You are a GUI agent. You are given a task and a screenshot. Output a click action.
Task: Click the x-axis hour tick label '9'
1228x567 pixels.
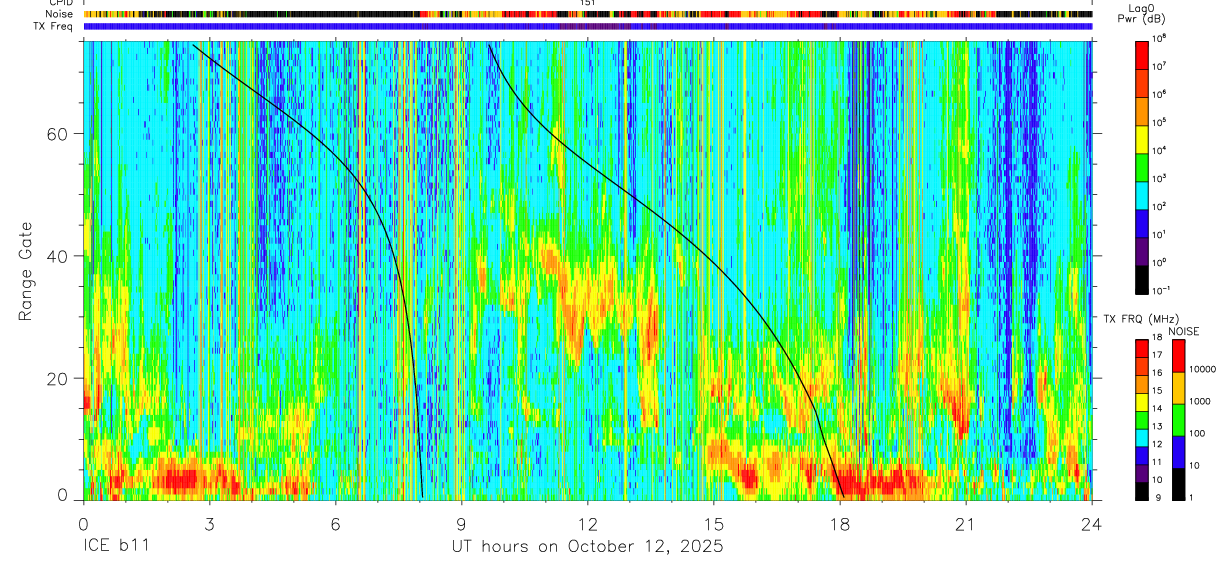(x=462, y=524)
